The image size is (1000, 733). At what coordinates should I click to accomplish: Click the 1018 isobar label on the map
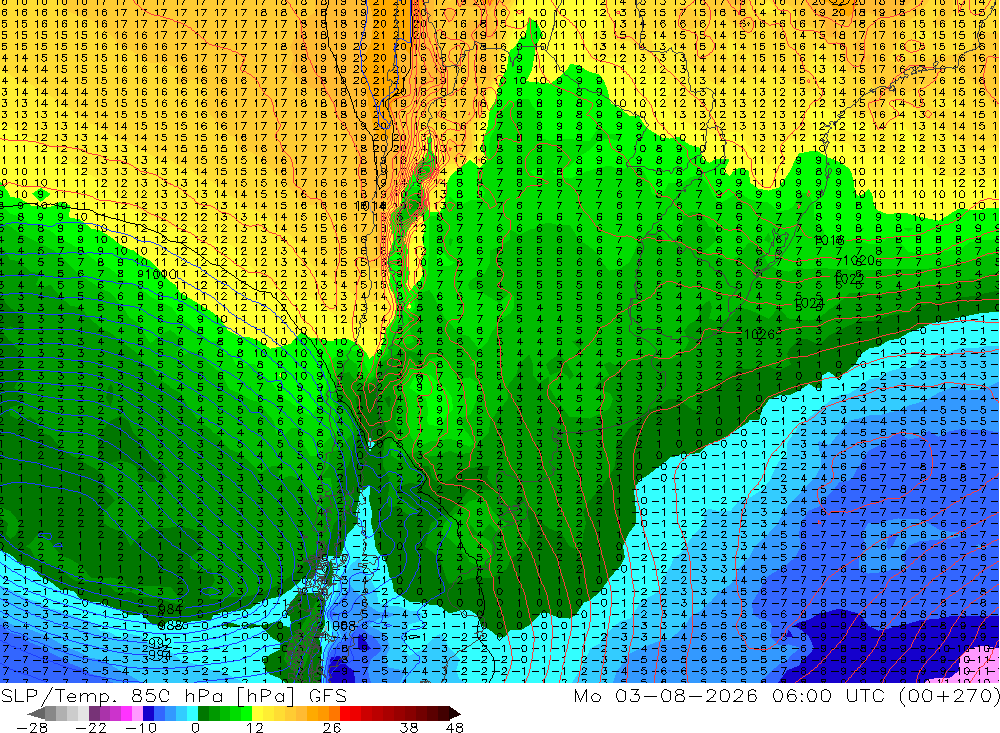coord(830,241)
